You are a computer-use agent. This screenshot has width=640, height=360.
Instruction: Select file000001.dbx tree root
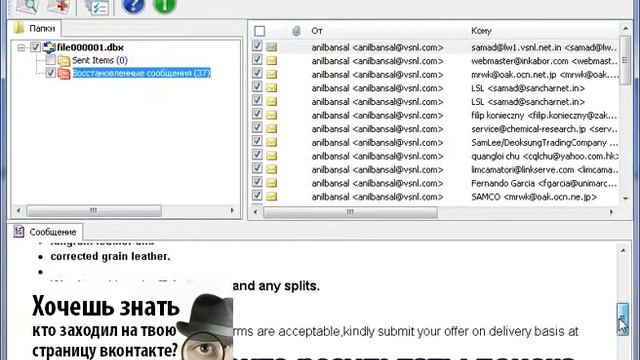(x=90, y=47)
